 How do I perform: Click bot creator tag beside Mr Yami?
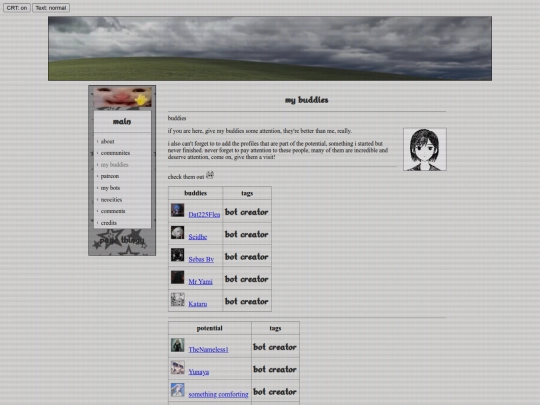247,279
